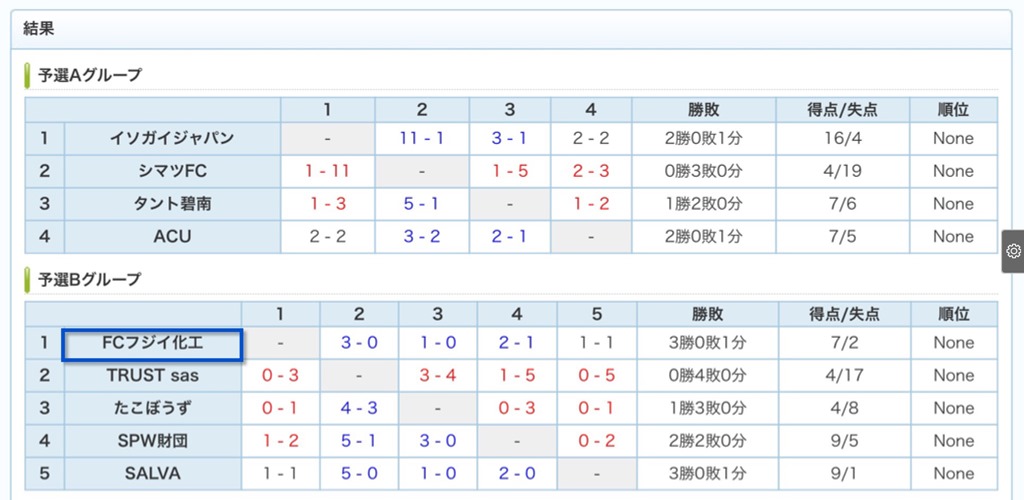Image resolution: width=1024 pixels, height=500 pixels.
Task: Click the 16/4 goals cell for イソガイジャパン
Action: tap(842, 138)
